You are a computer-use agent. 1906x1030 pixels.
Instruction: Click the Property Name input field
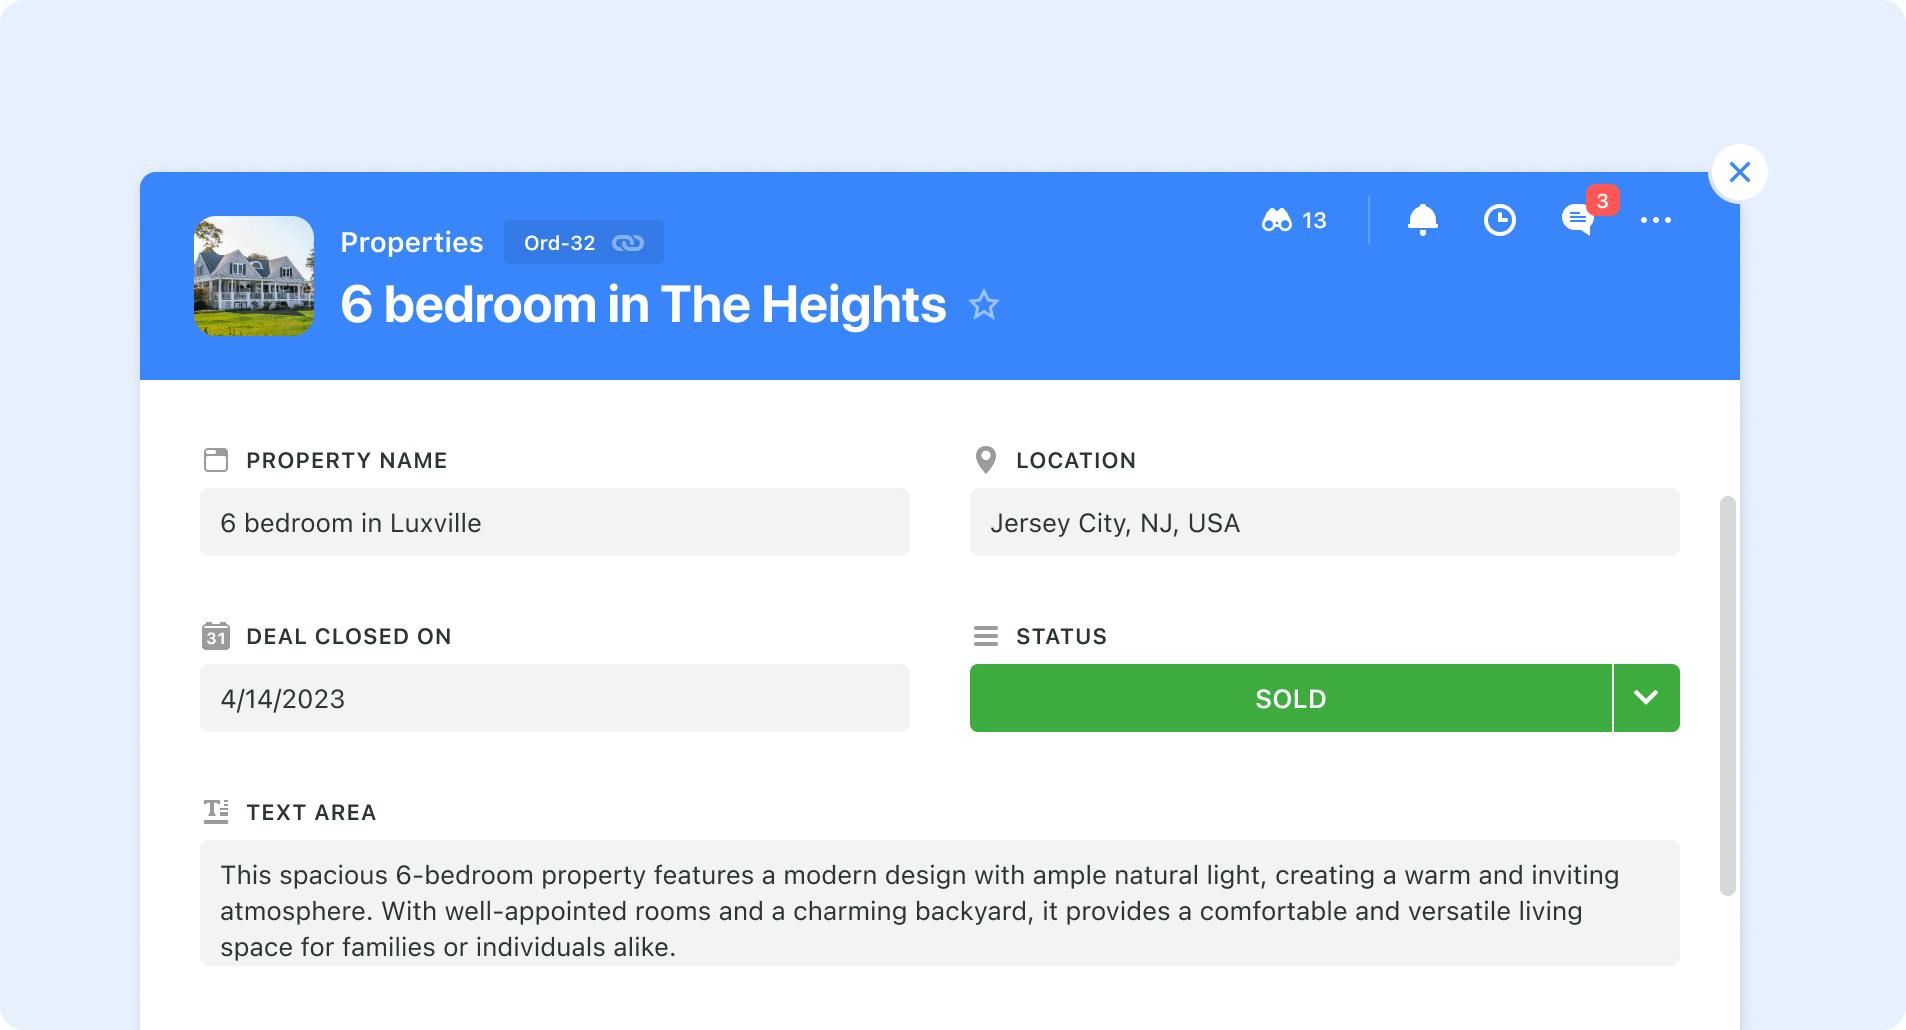[555, 522]
